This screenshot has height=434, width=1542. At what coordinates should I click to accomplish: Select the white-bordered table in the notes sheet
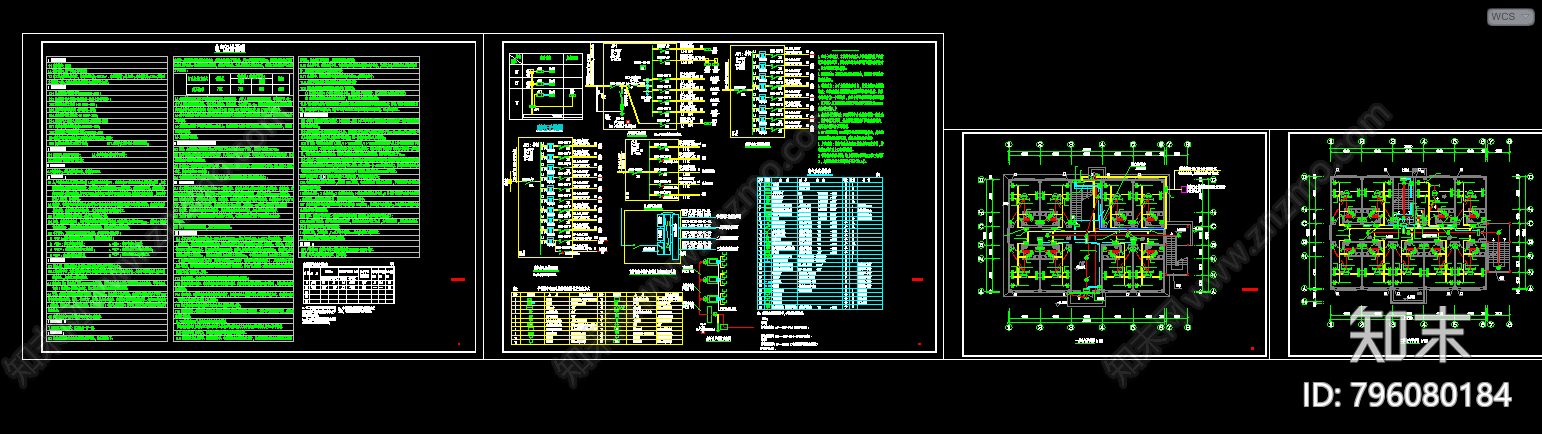coord(349,283)
